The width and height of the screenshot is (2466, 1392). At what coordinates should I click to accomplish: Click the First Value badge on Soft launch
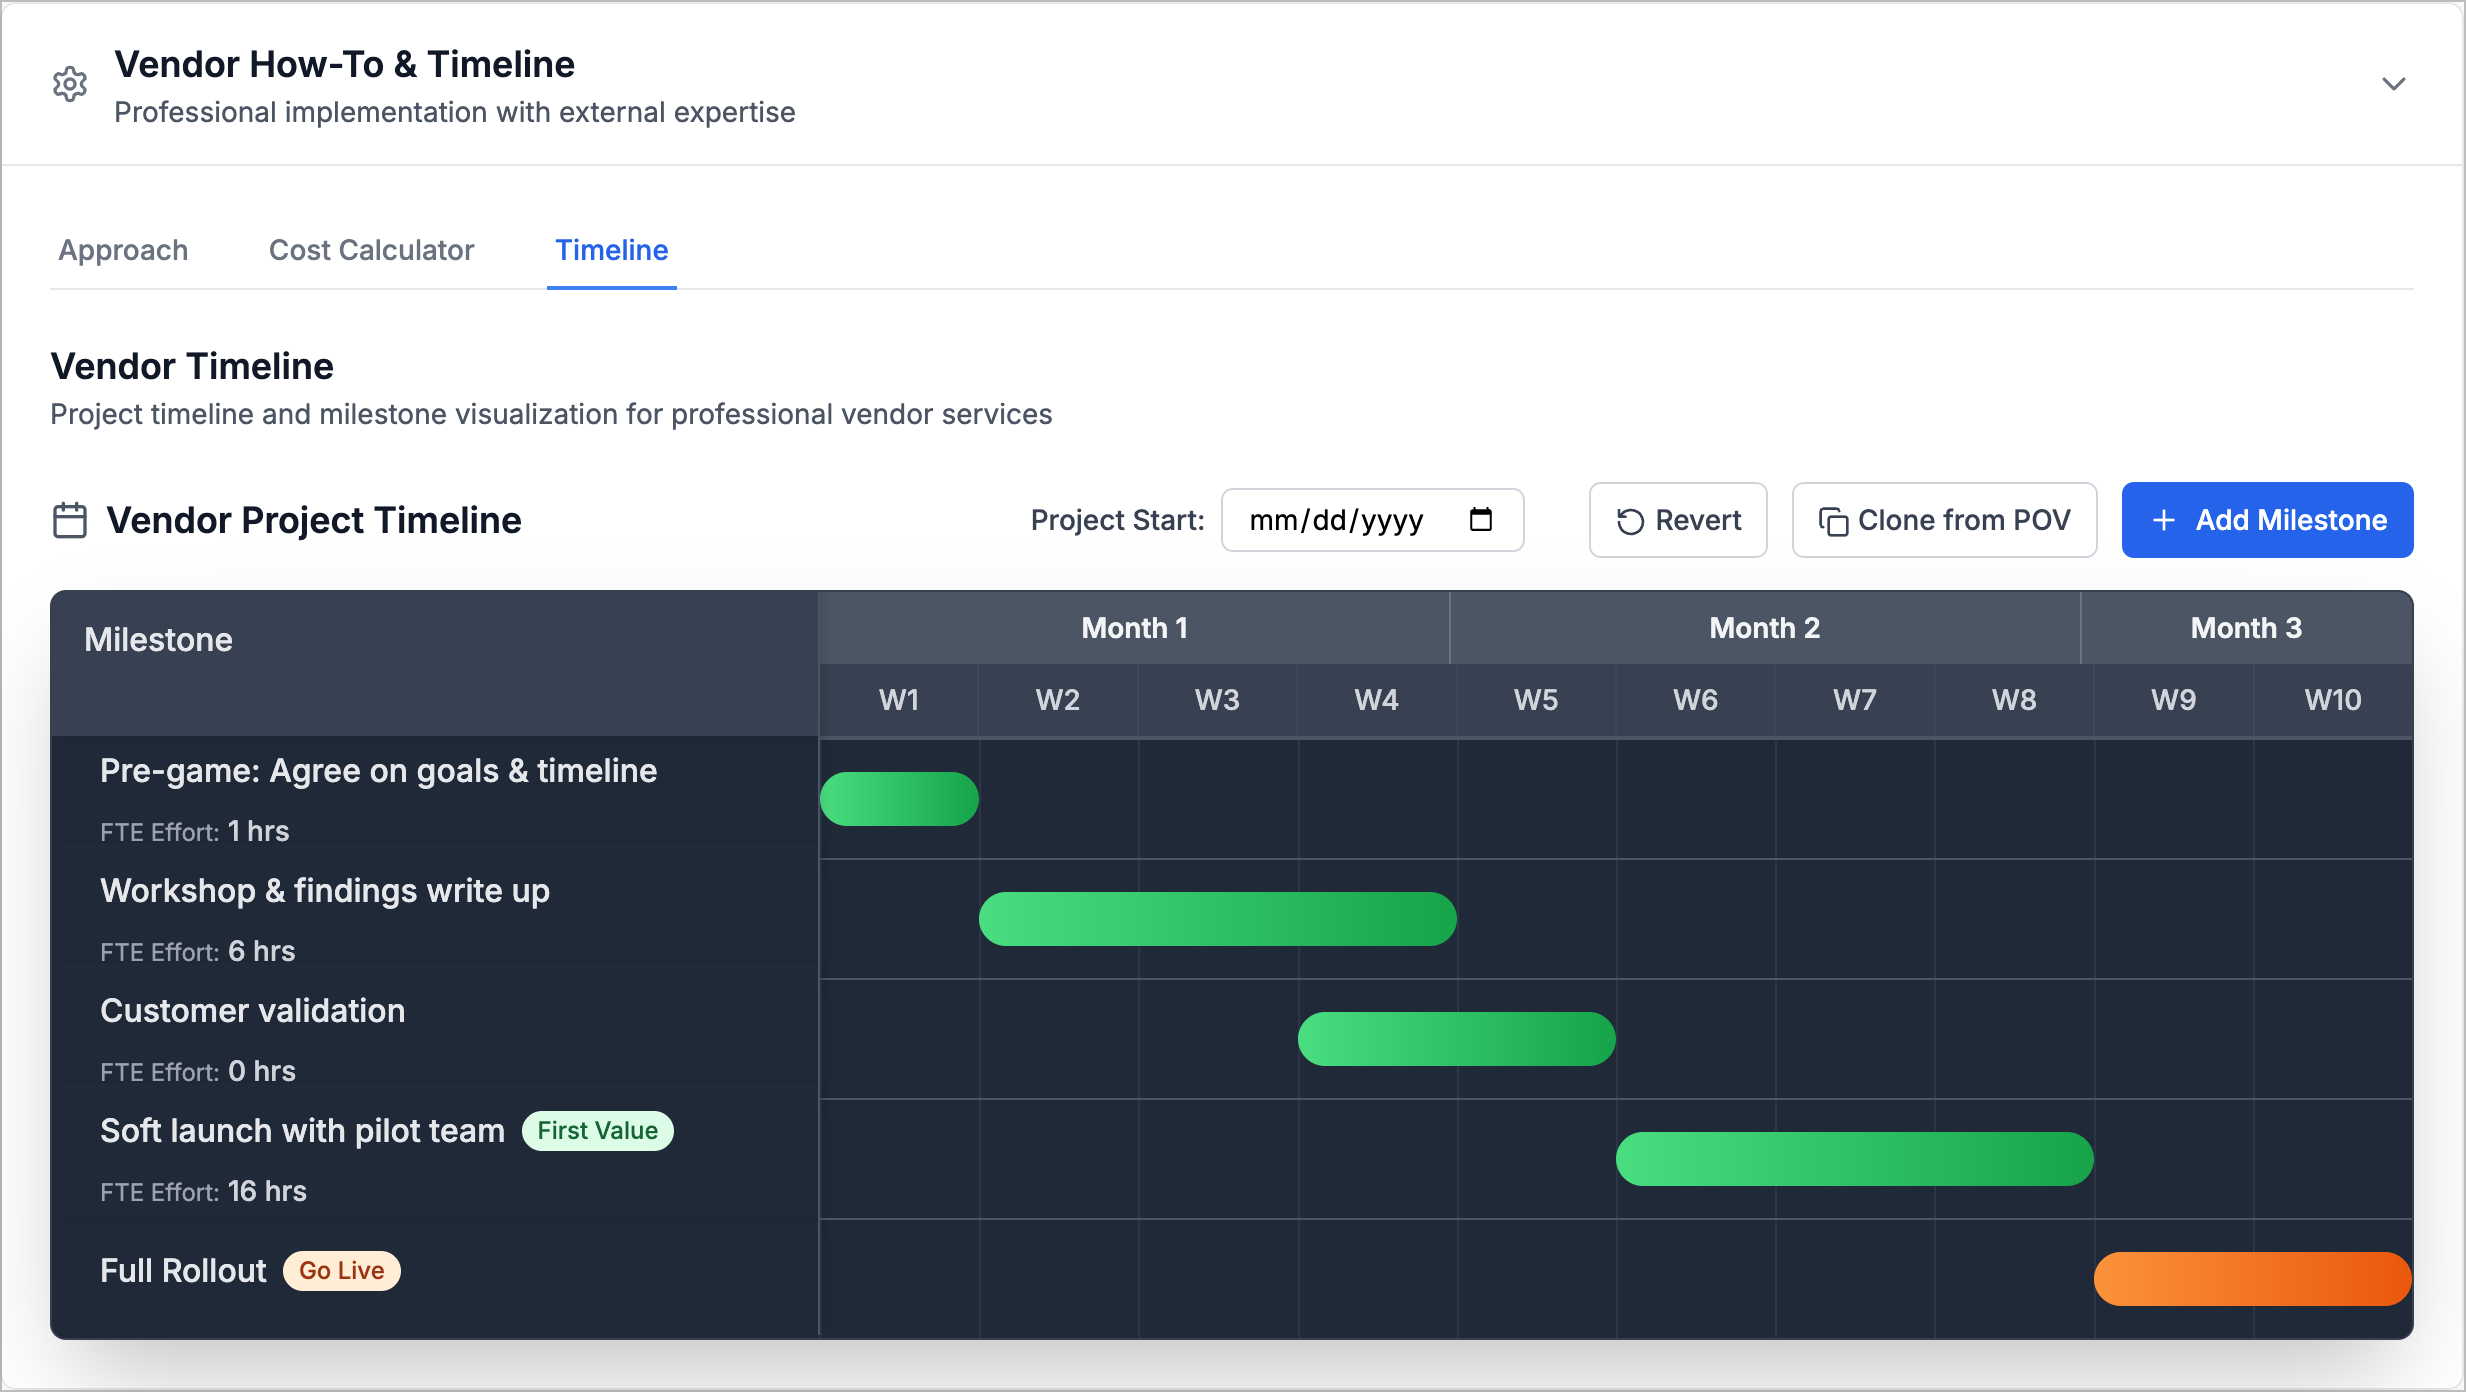coord(597,1131)
